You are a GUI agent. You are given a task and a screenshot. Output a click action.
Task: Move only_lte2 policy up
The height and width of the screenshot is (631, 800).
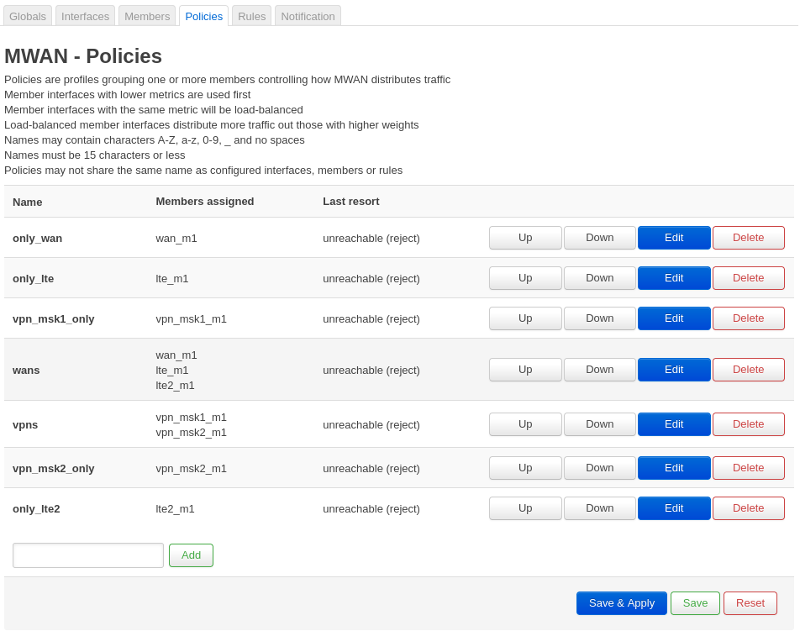(525, 509)
